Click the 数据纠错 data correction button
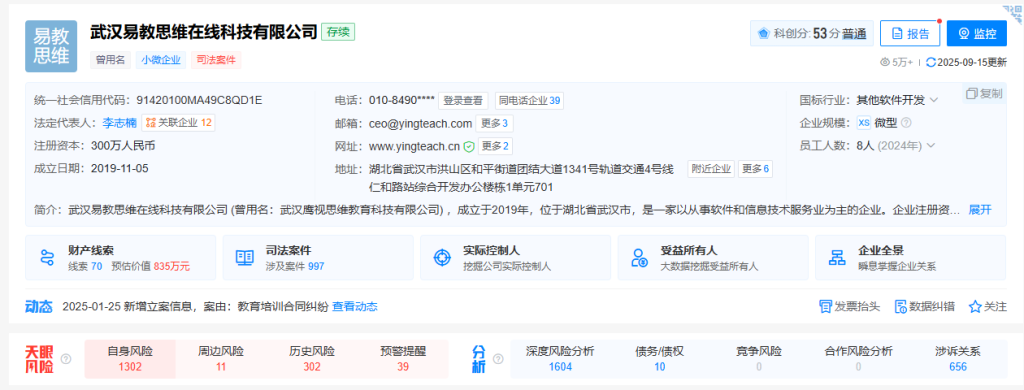Image resolution: width=1024 pixels, height=390 pixels. click(x=925, y=306)
